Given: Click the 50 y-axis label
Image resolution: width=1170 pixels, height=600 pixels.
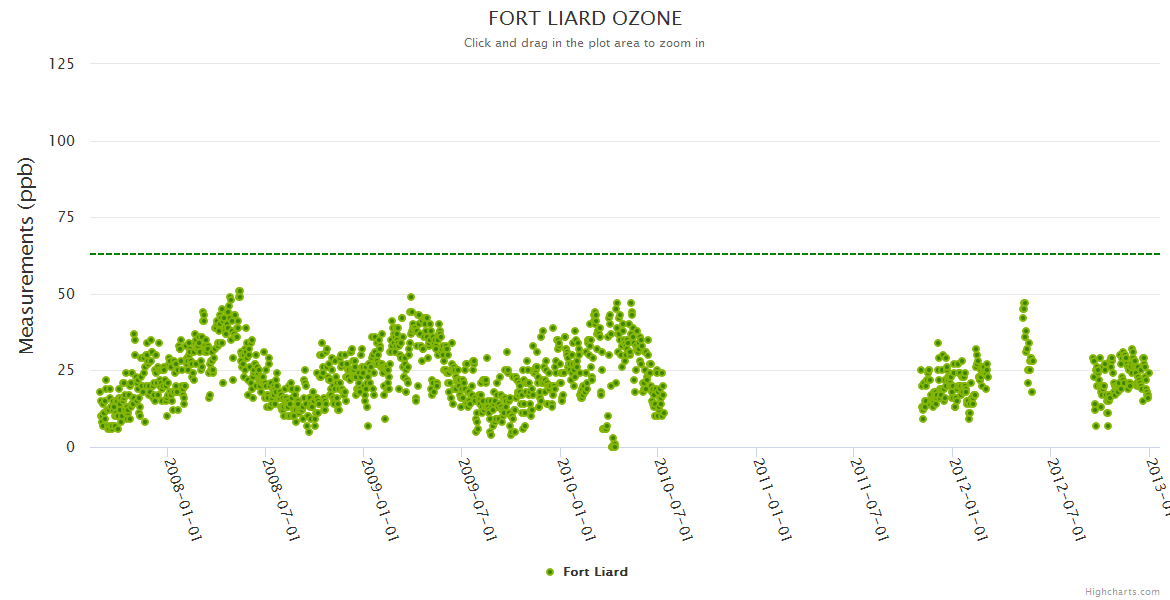Looking at the screenshot, I should (65, 294).
